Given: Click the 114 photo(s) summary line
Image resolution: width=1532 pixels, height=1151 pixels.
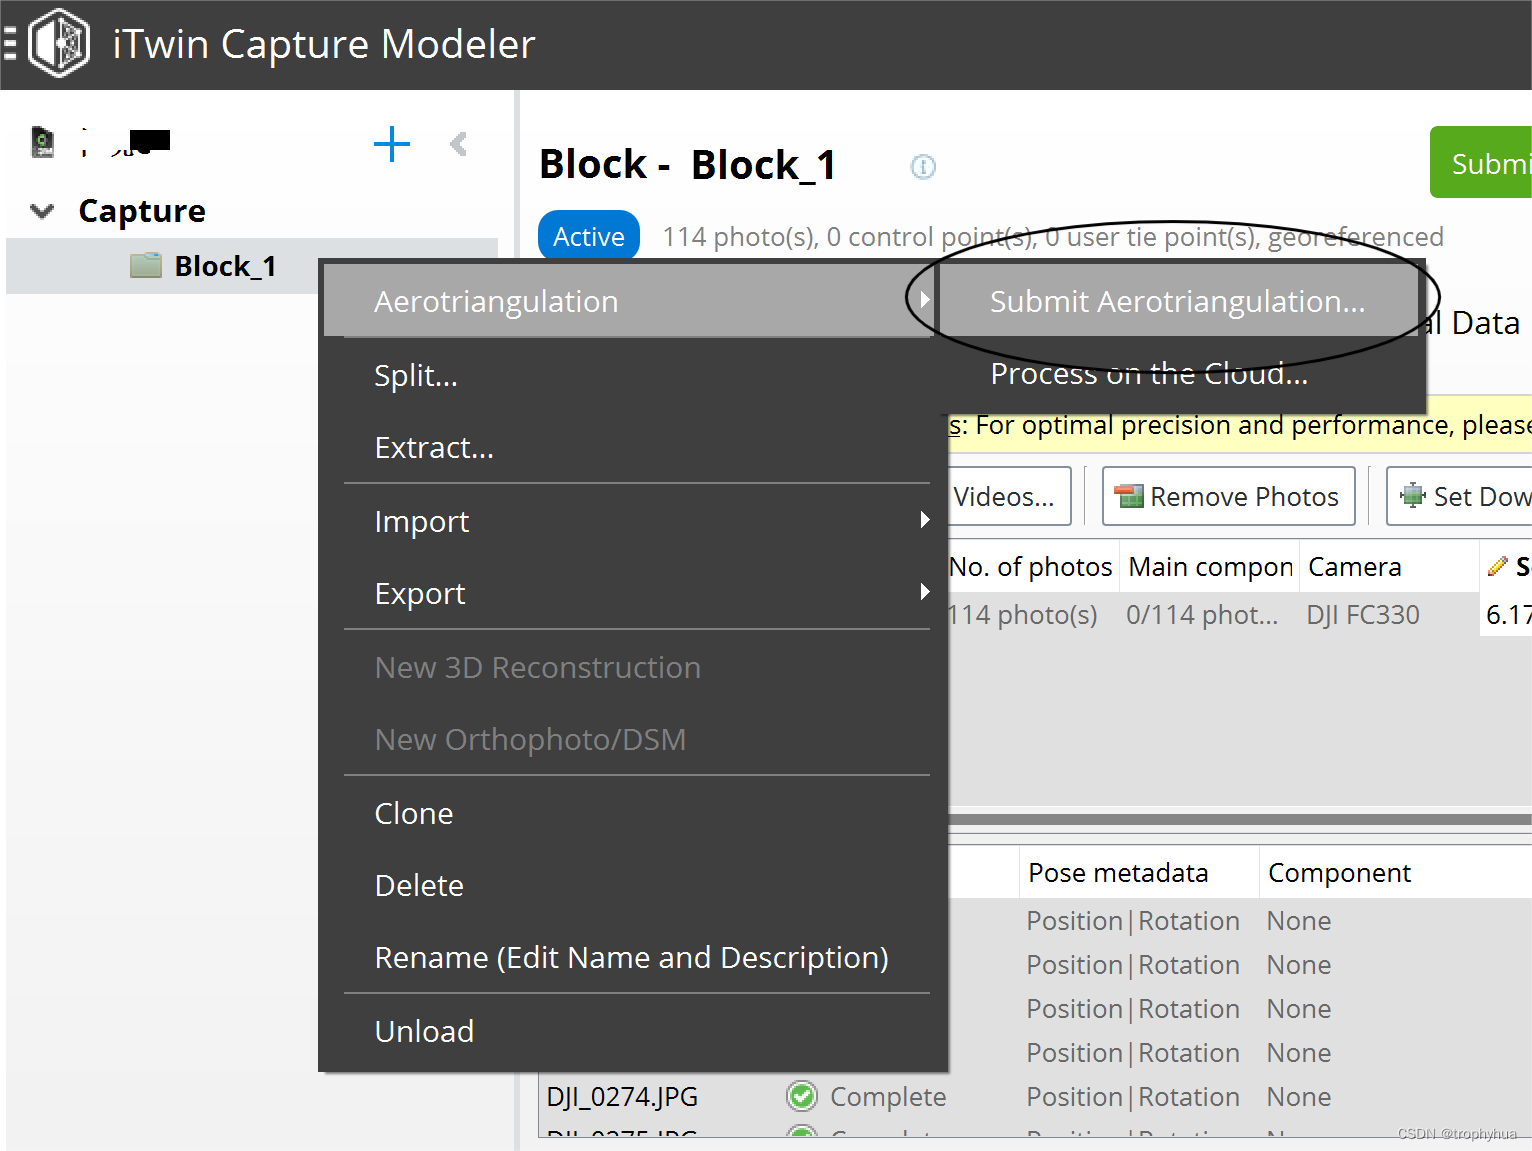Looking at the screenshot, I should 1053,237.
